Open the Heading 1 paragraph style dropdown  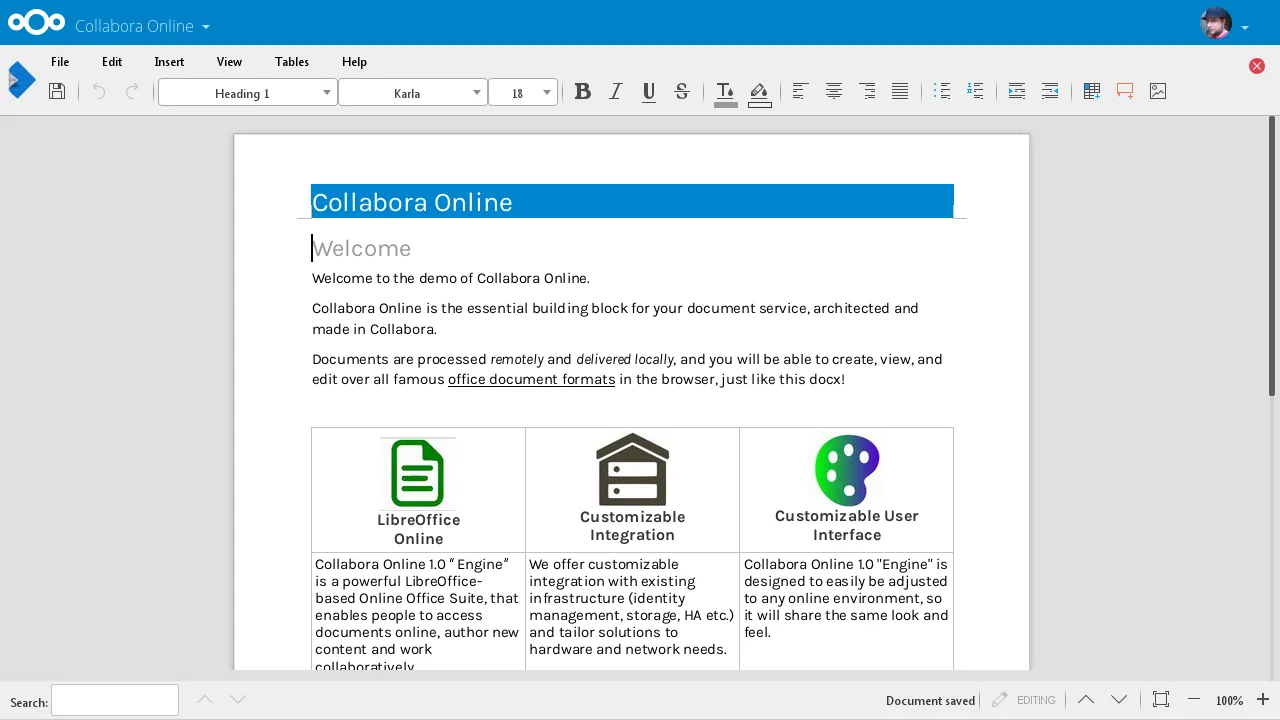pos(247,93)
